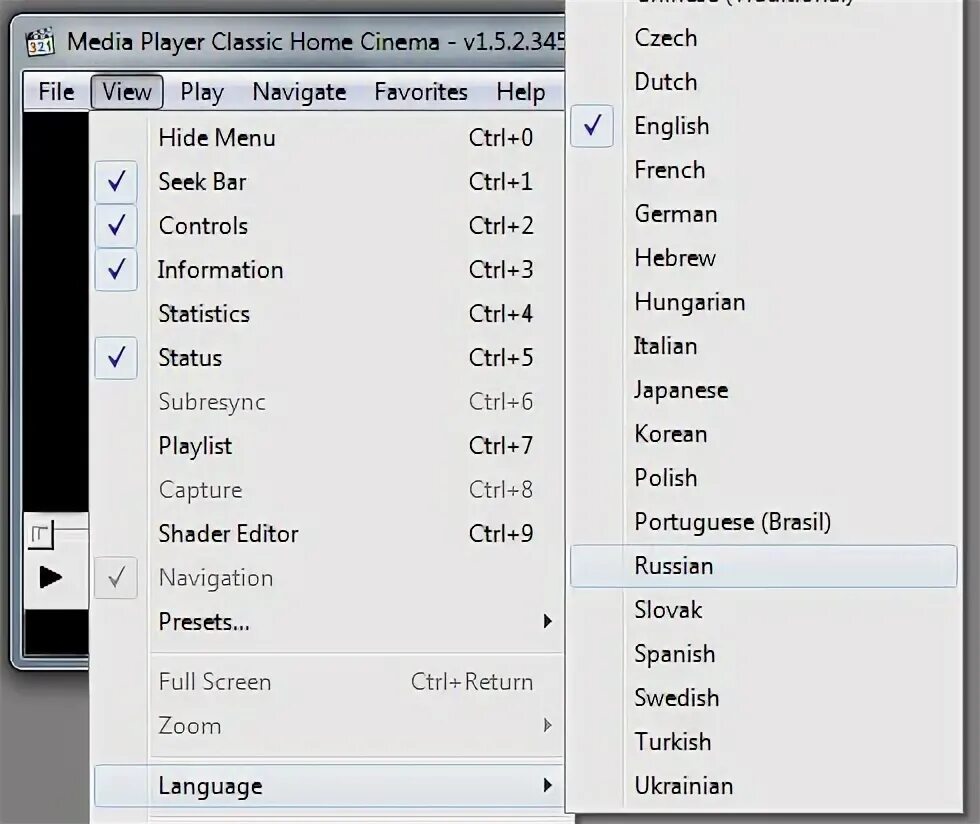Select Japanese language
This screenshot has height=824, width=980.
[764, 390]
